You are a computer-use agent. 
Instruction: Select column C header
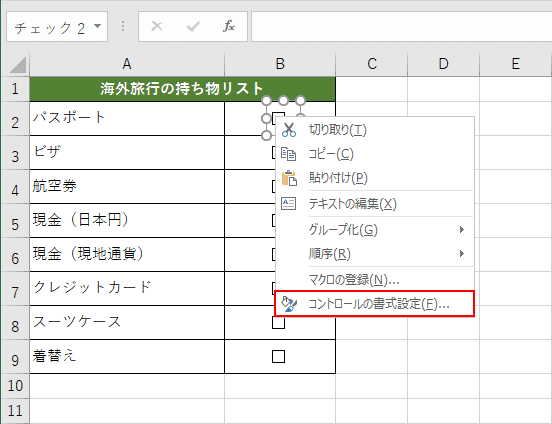click(372, 64)
